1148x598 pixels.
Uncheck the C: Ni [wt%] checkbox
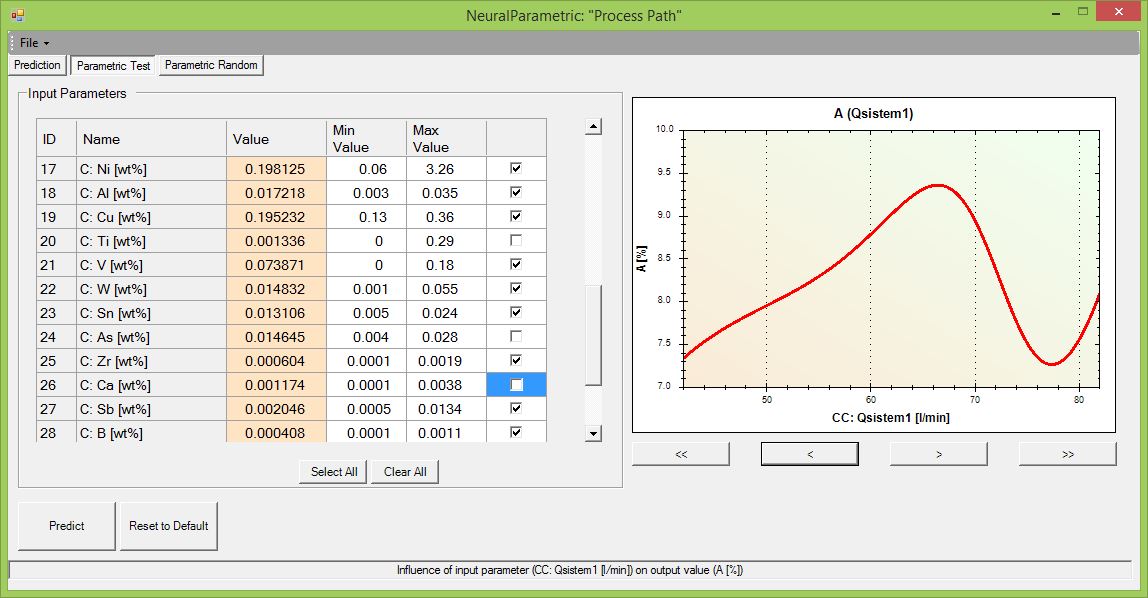[516, 169]
